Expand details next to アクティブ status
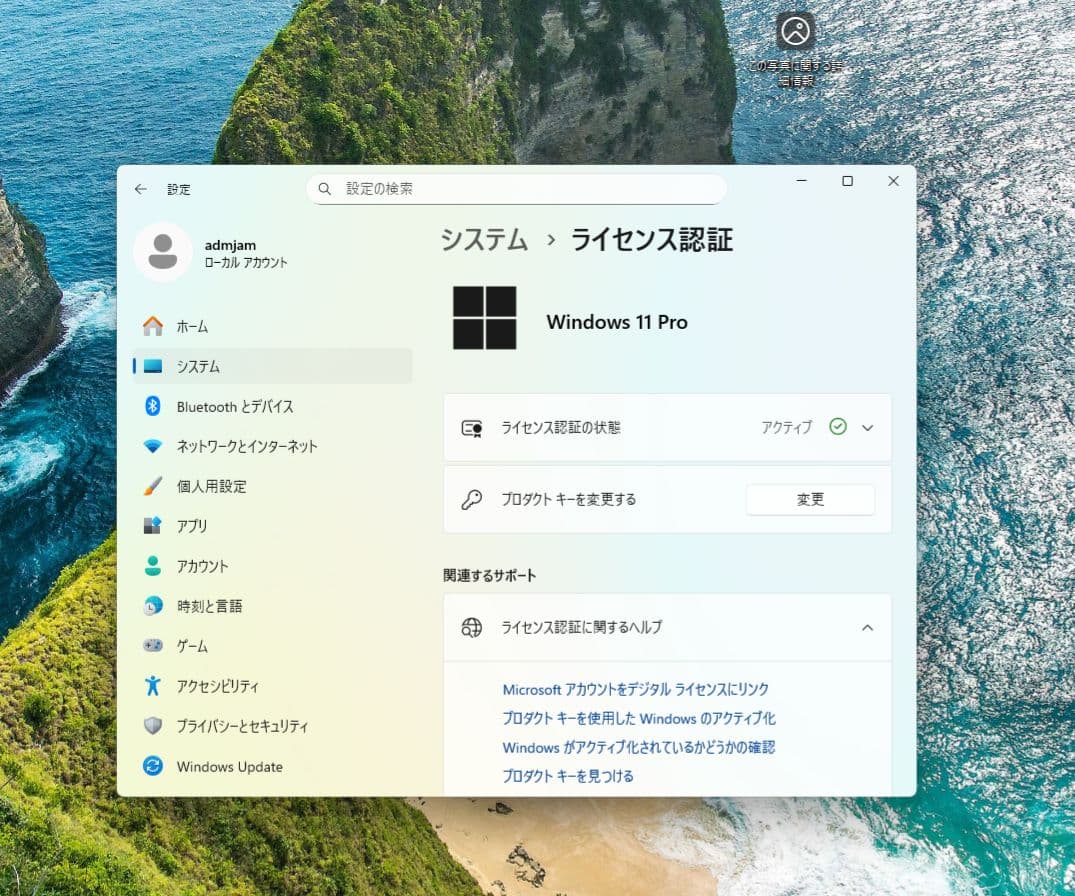1075x896 pixels. click(867, 427)
